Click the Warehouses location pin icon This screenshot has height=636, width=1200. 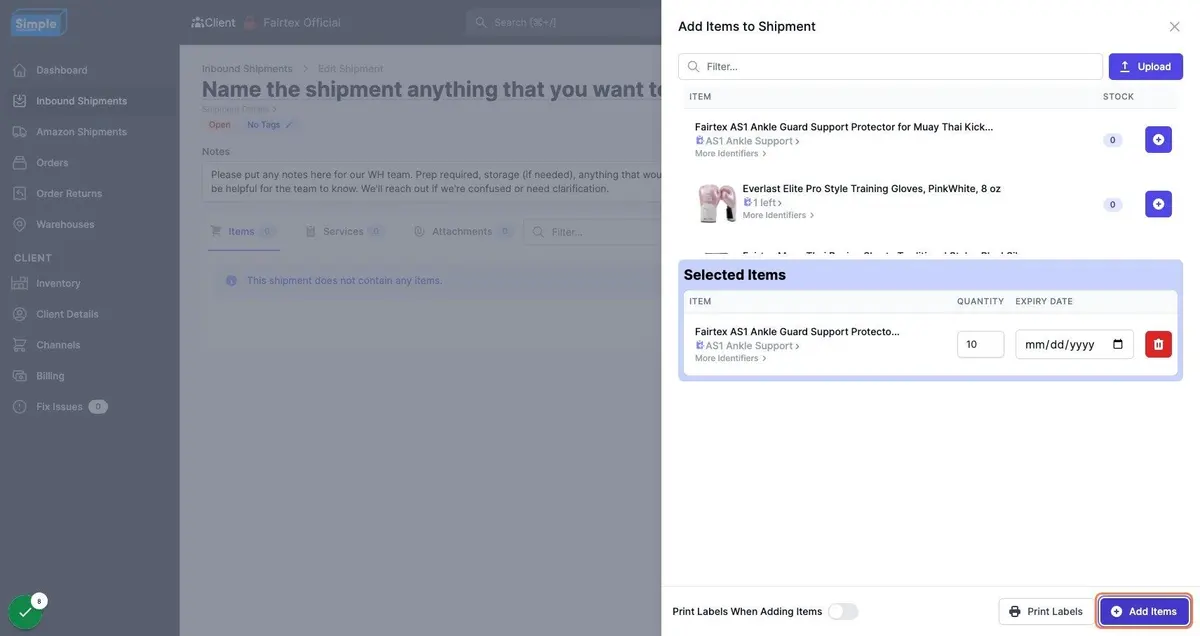coord(19,225)
